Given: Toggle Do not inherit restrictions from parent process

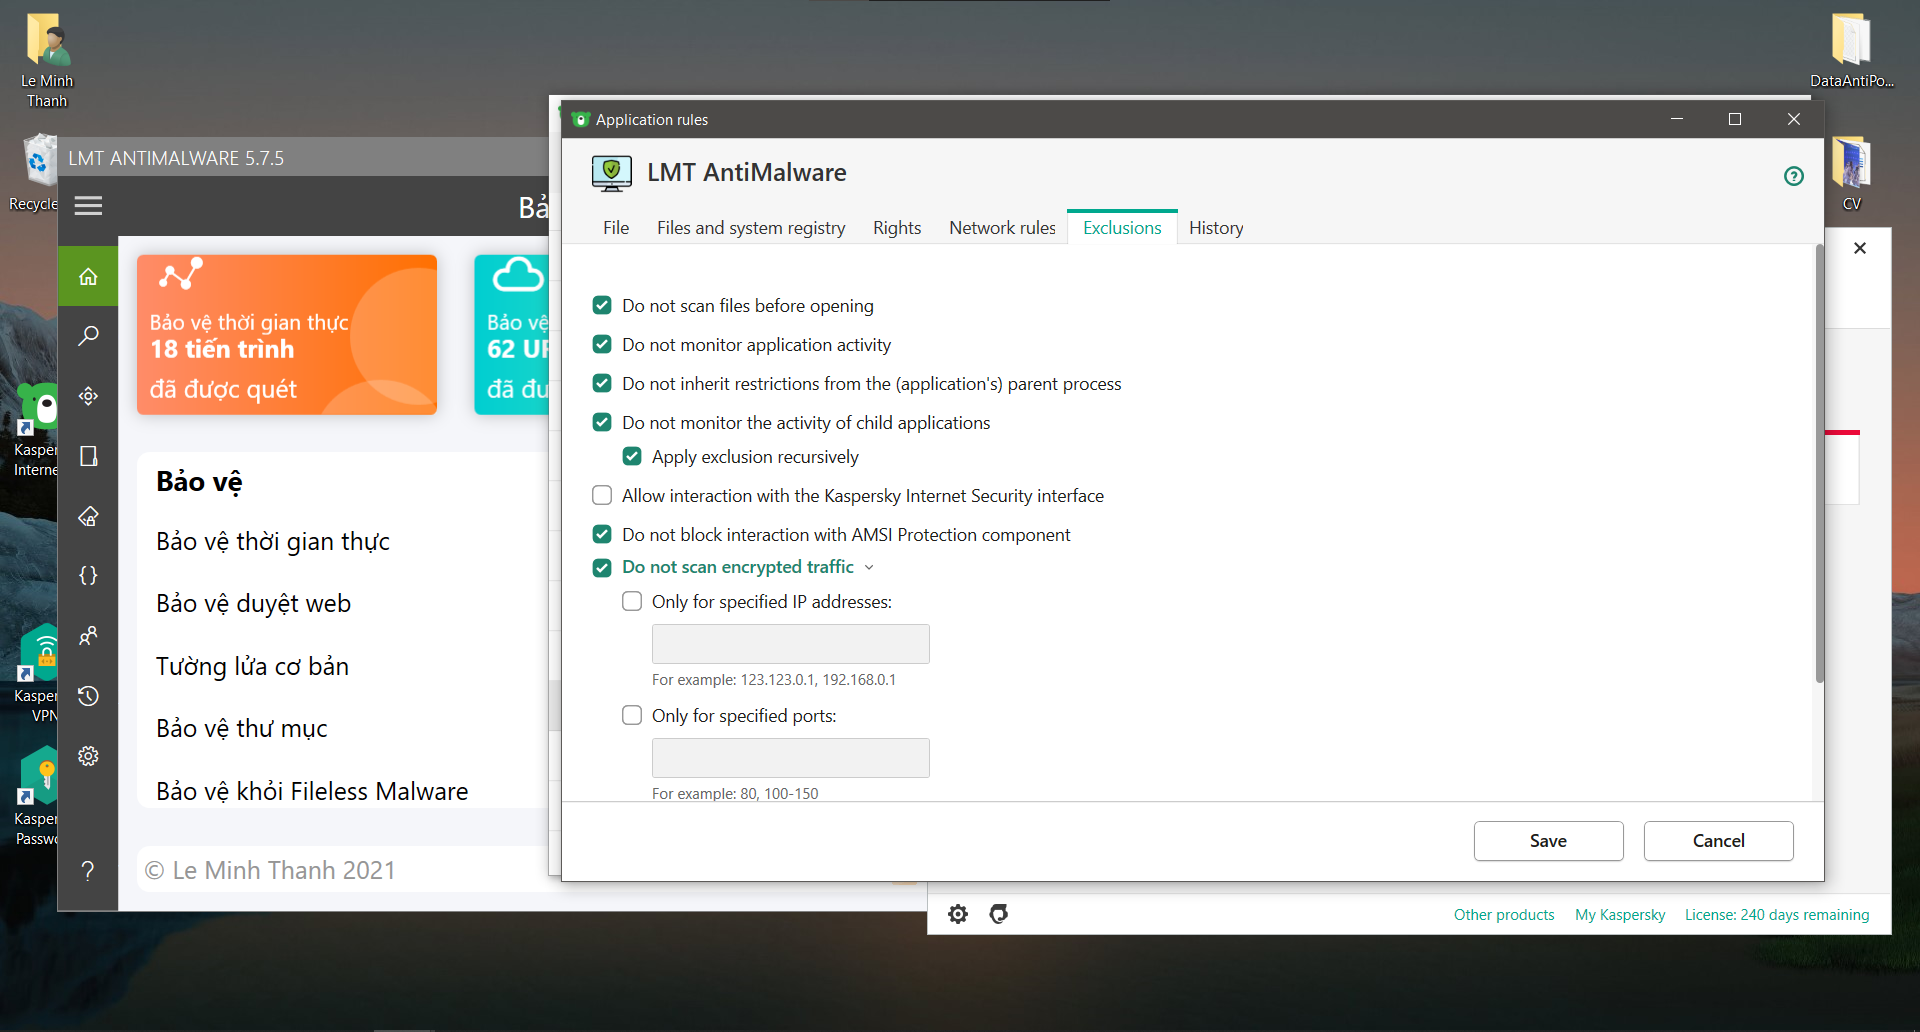Looking at the screenshot, I should [x=602, y=383].
